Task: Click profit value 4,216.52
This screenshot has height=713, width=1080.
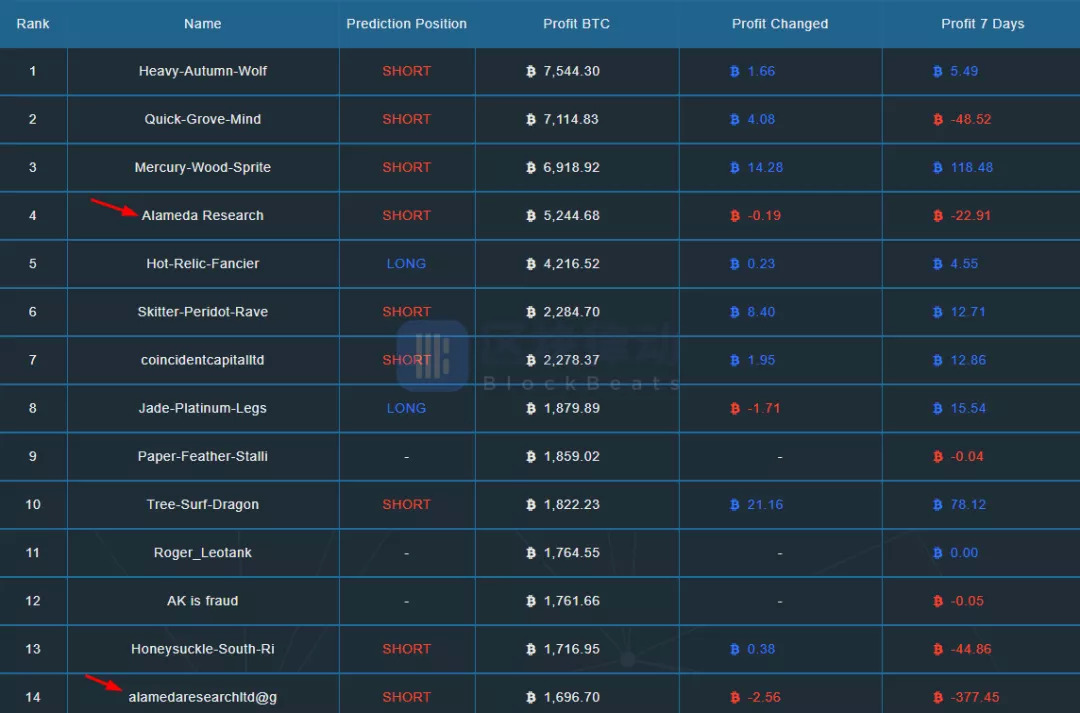Action: tap(571, 264)
